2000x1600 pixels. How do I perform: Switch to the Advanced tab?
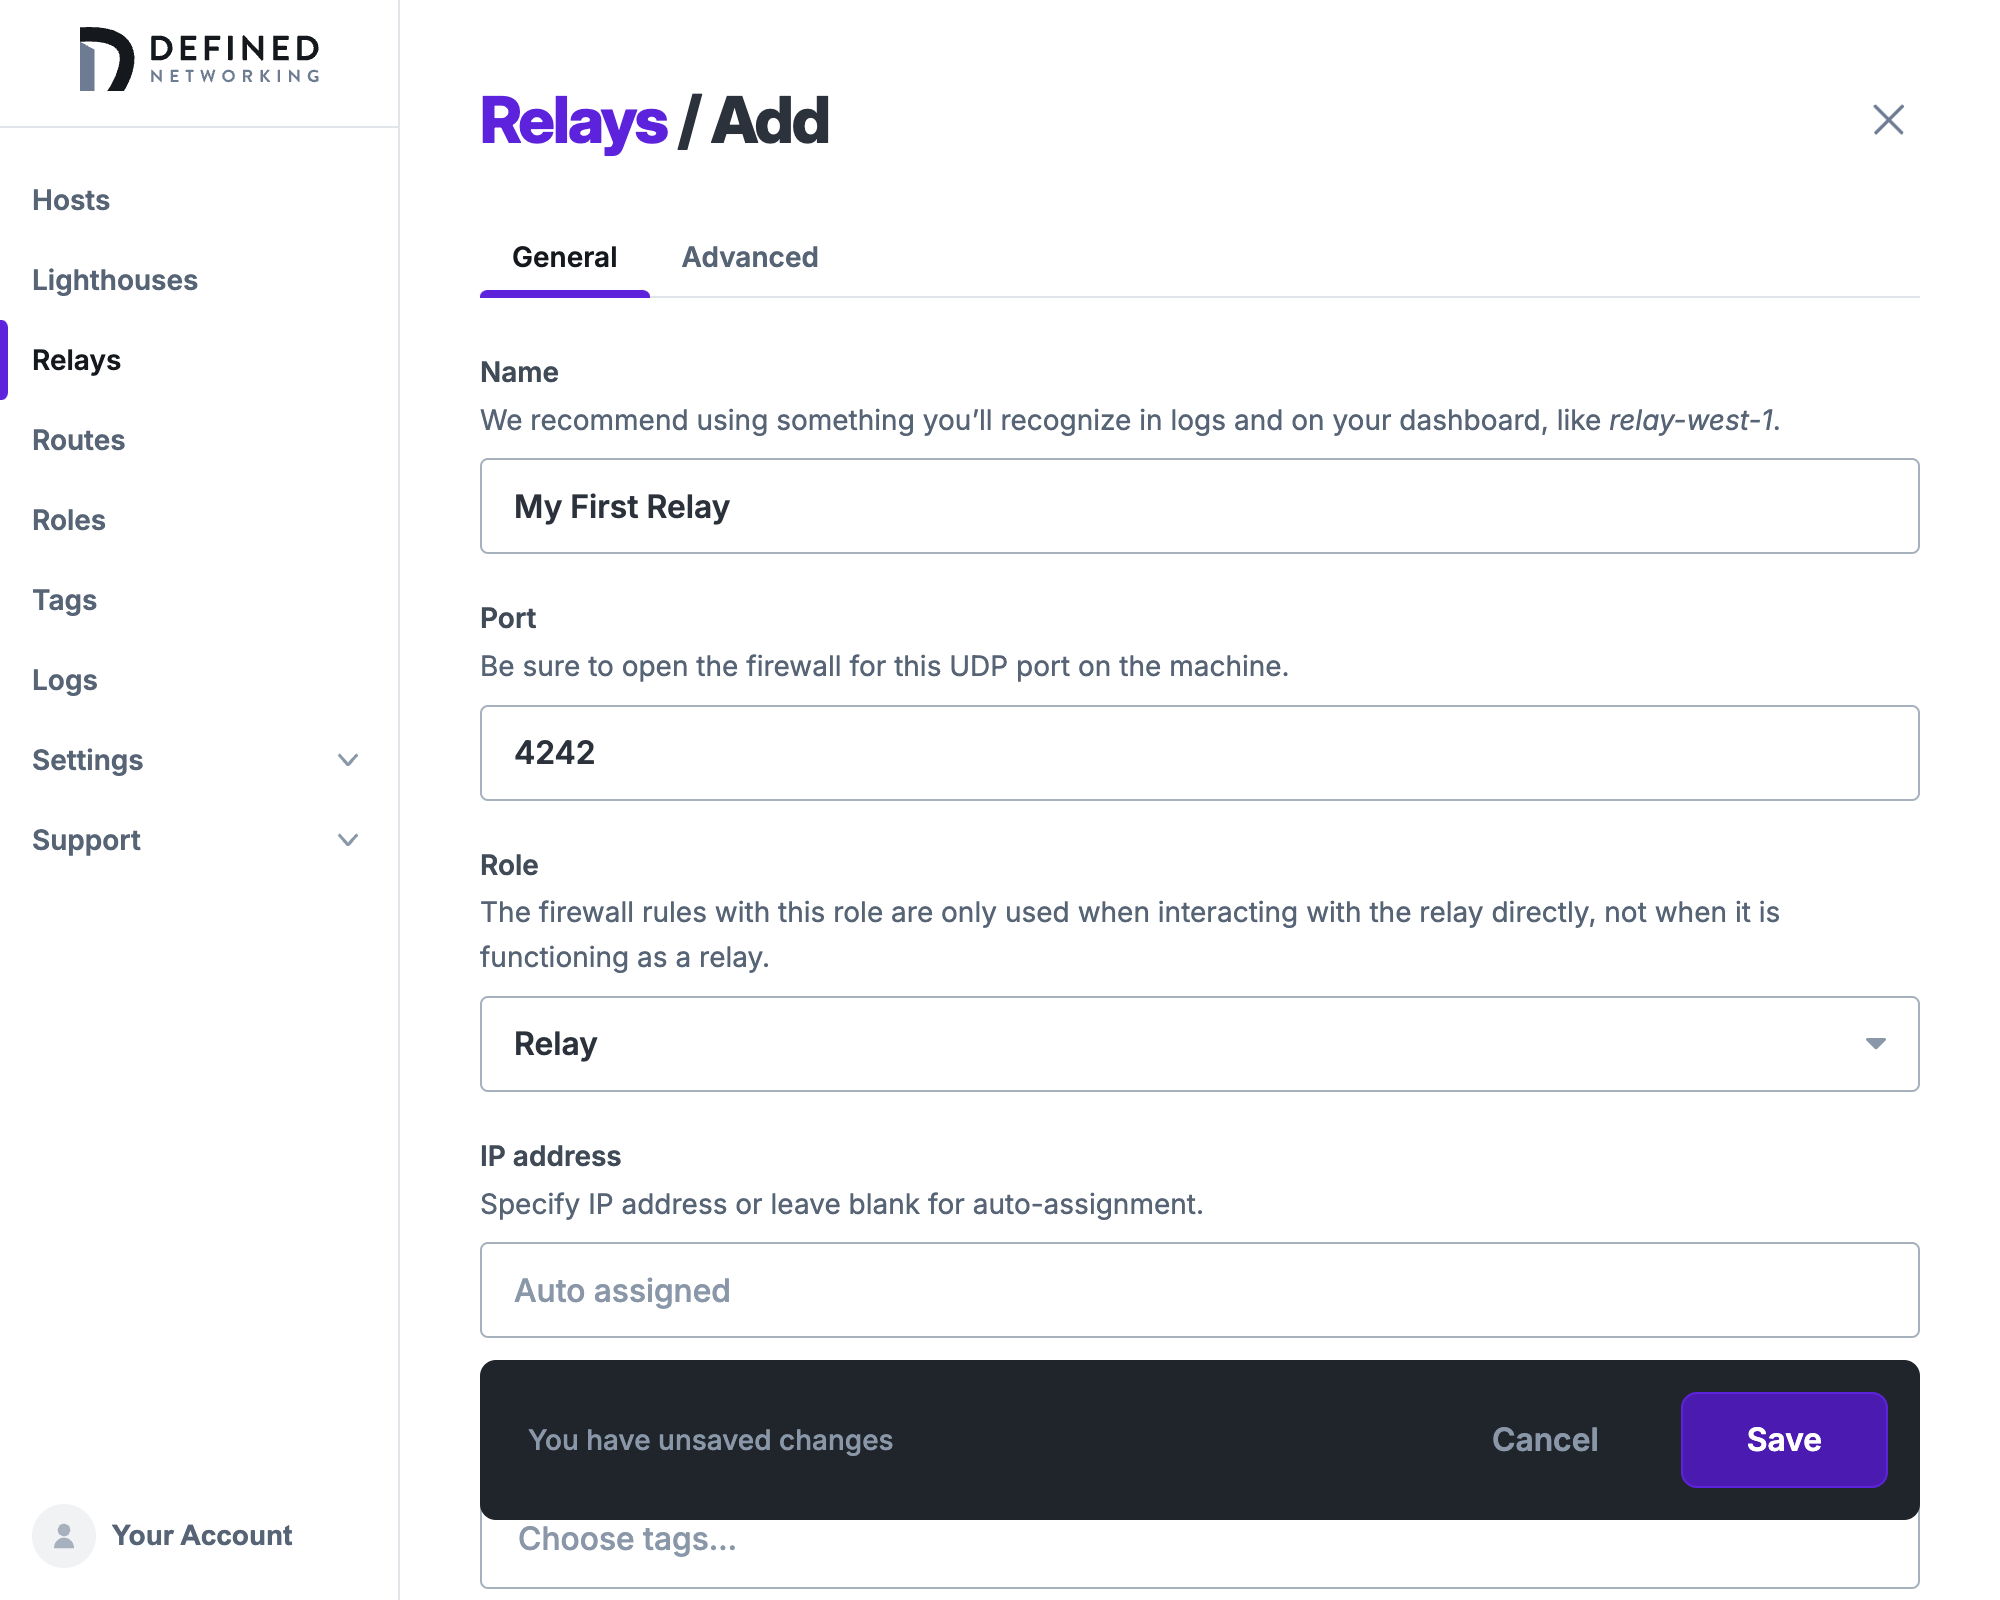(749, 256)
